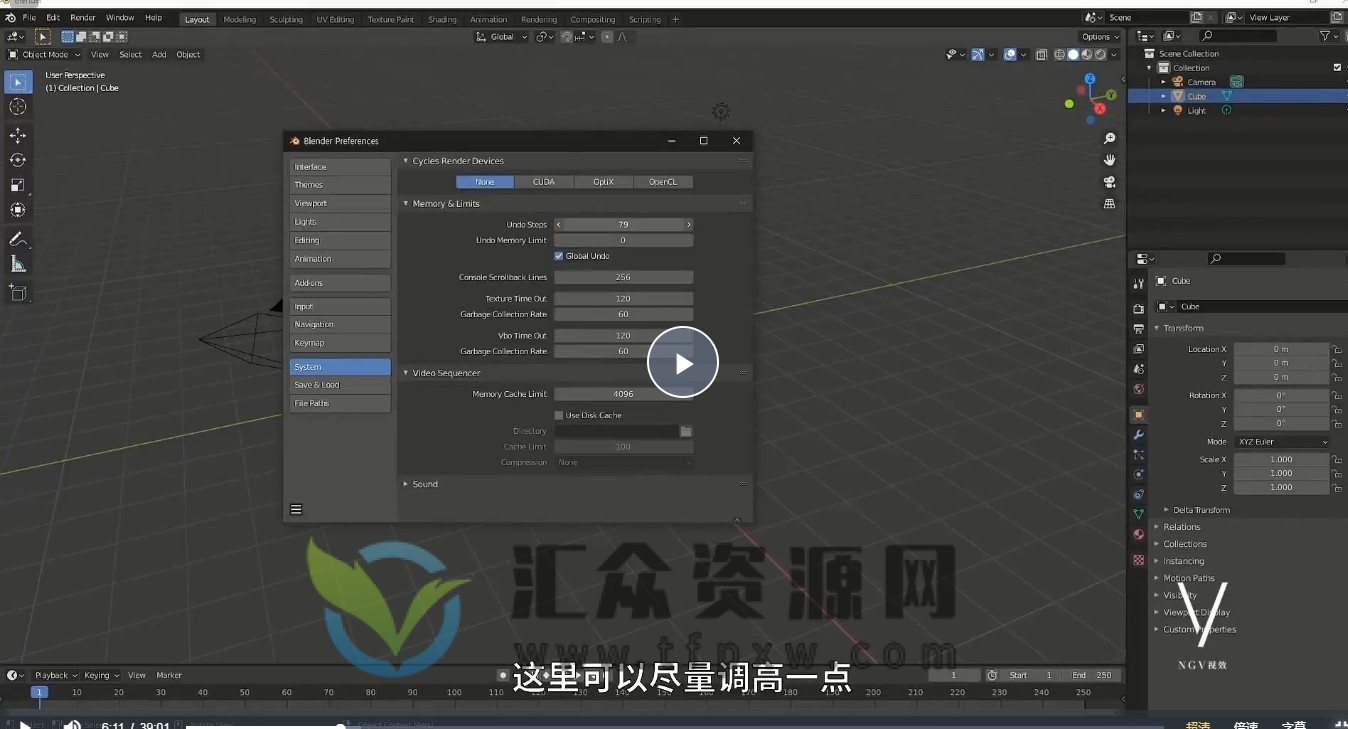Screen dimensions: 1348x729
Task: Toggle the lock for Location X
Action: [x=1337, y=349]
